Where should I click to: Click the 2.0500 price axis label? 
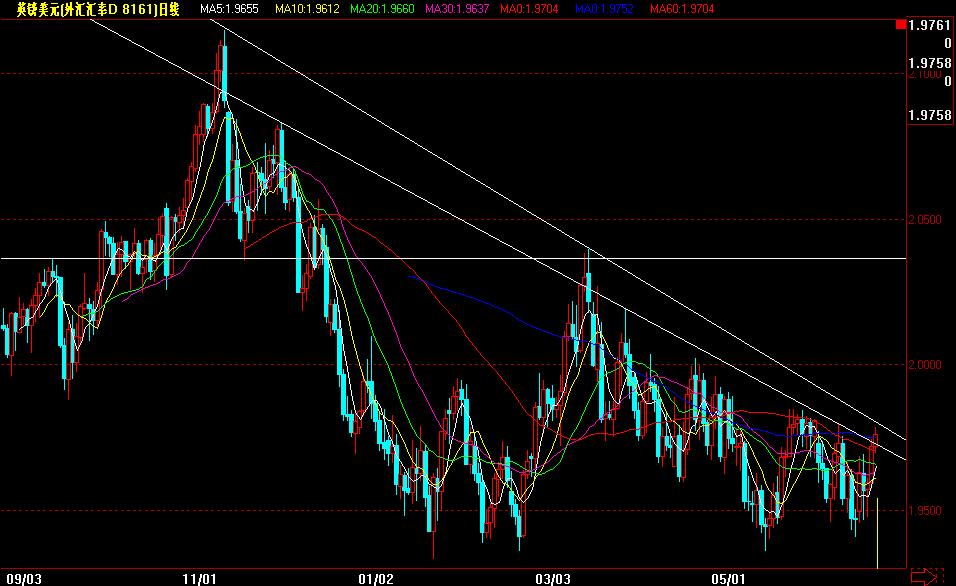pos(924,220)
